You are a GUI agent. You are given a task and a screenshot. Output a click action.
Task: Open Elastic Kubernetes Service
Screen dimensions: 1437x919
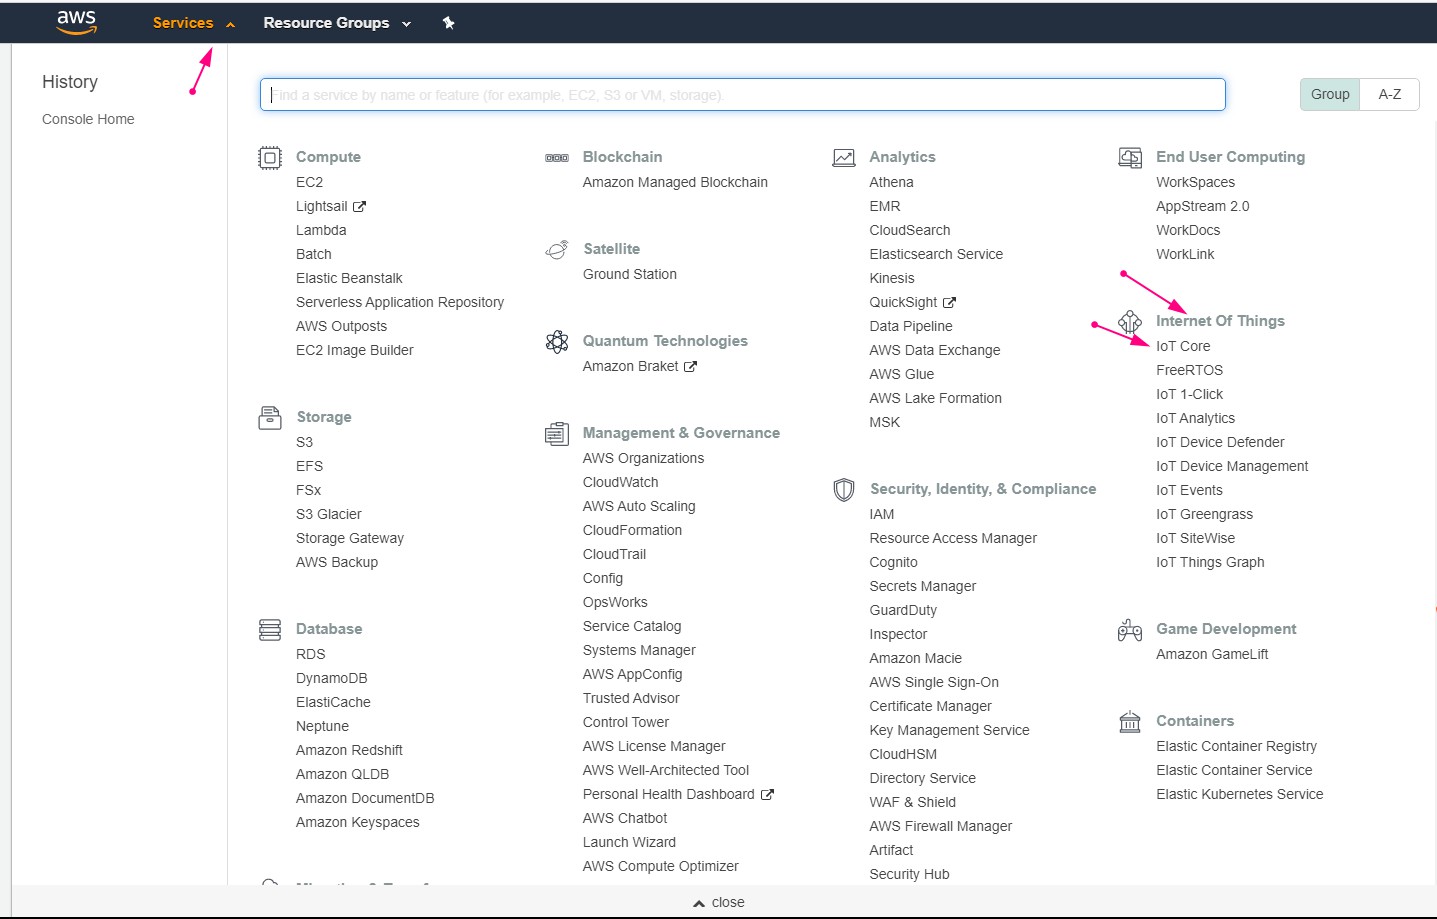[x=1240, y=794]
